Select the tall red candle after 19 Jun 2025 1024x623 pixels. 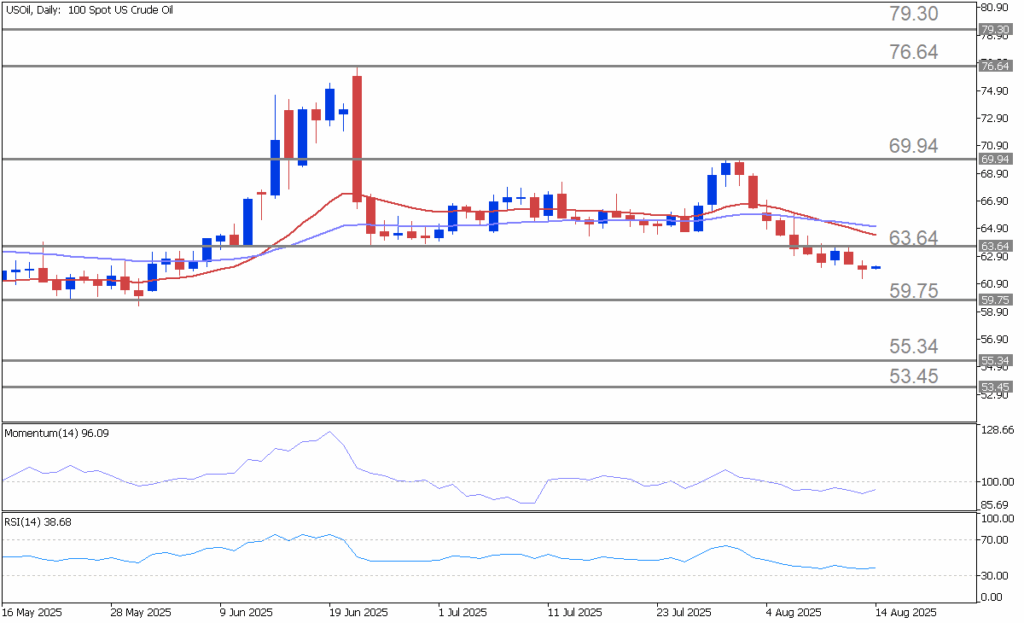[x=357, y=138]
